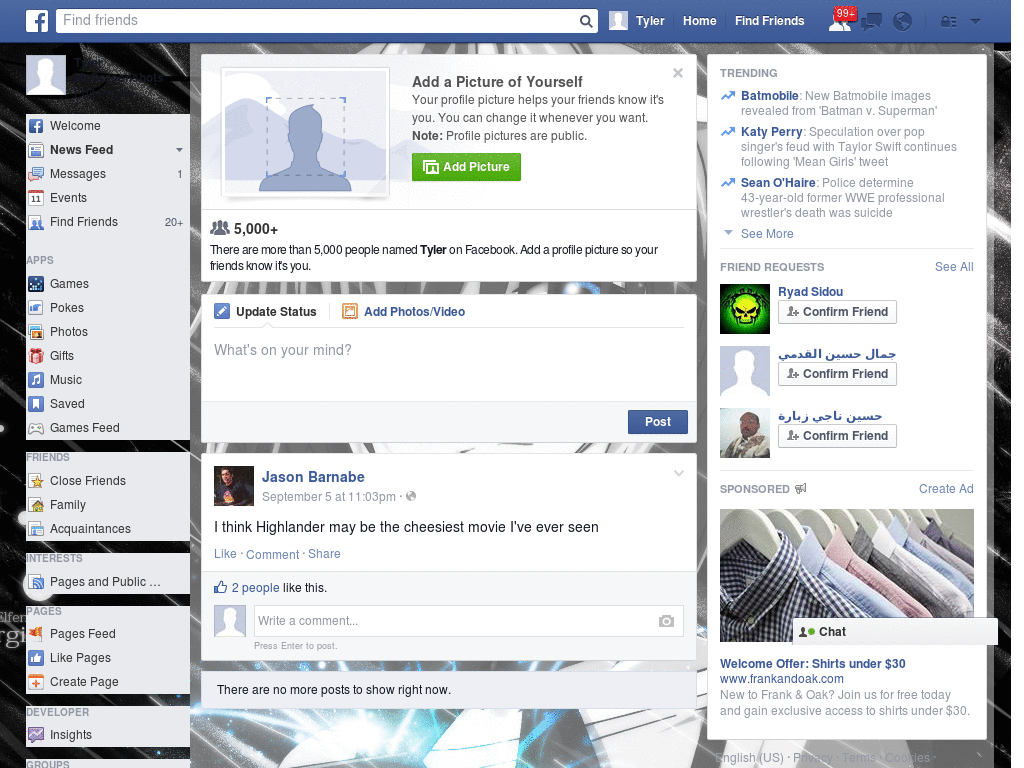Click the search magnifier icon
Screen dimensions: 1024x768
[586, 21]
